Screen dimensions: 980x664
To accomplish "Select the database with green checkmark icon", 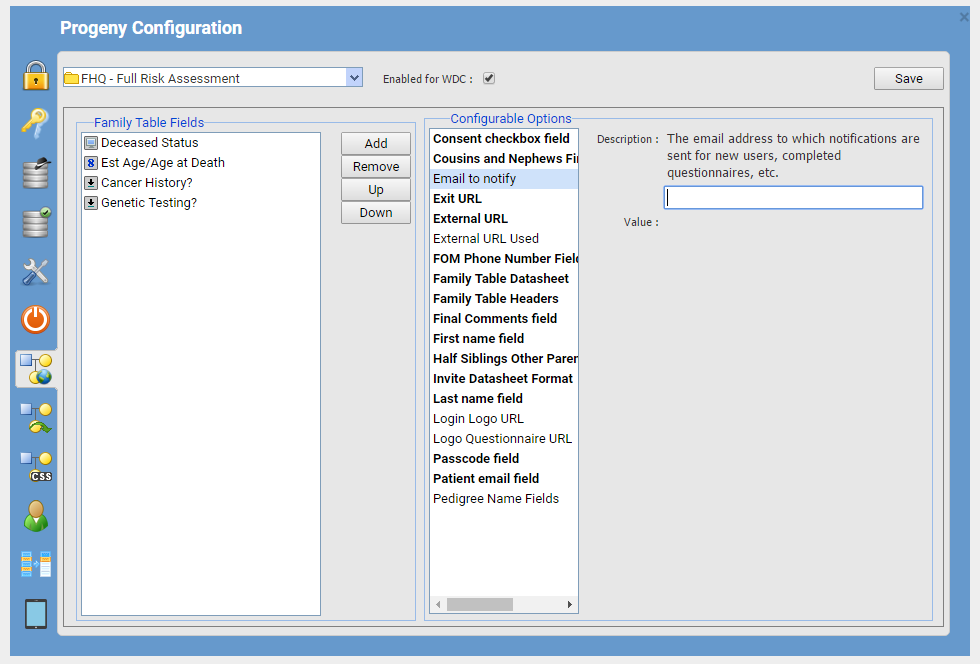I will 36,222.
